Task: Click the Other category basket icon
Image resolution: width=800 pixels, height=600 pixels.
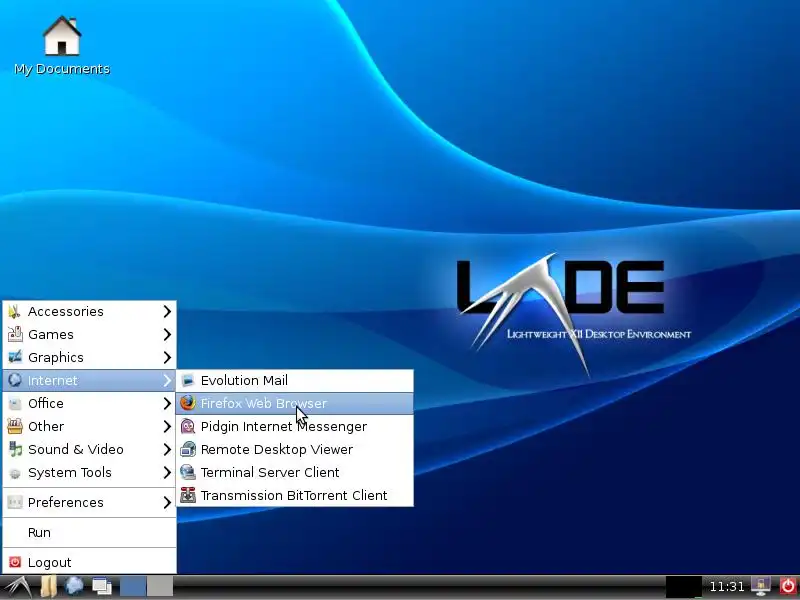Action: point(15,426)
